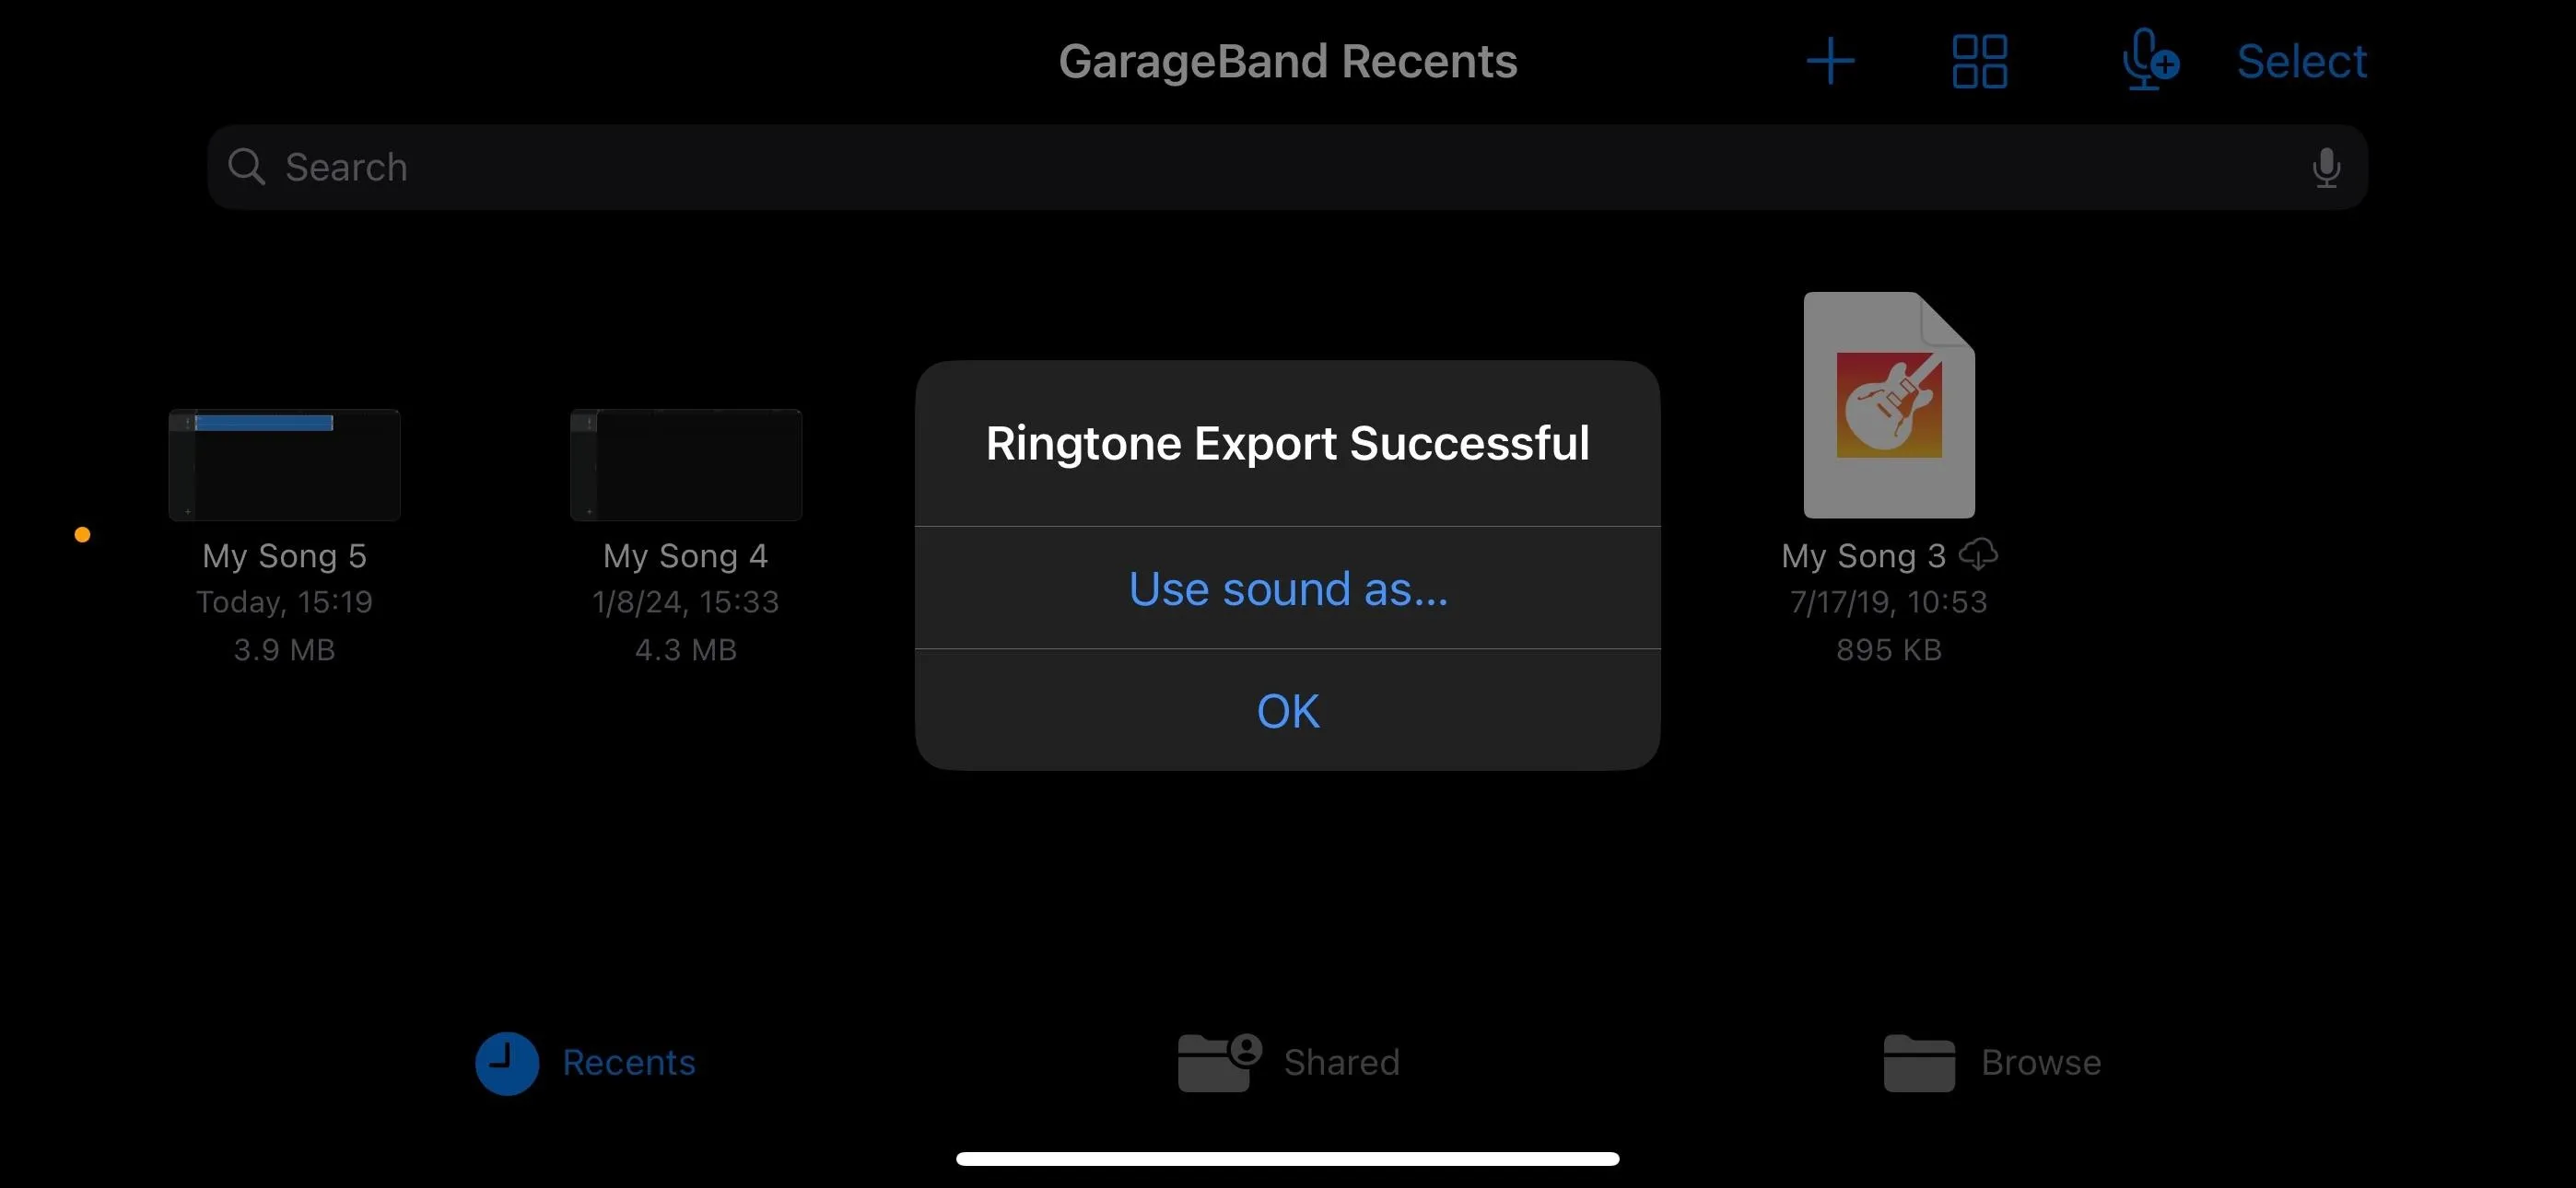Tap the Browse folder icon

point(1919,1063)
